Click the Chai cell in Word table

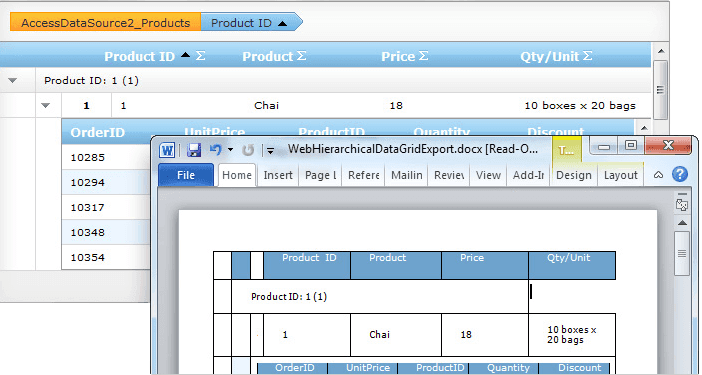(396, 335)
